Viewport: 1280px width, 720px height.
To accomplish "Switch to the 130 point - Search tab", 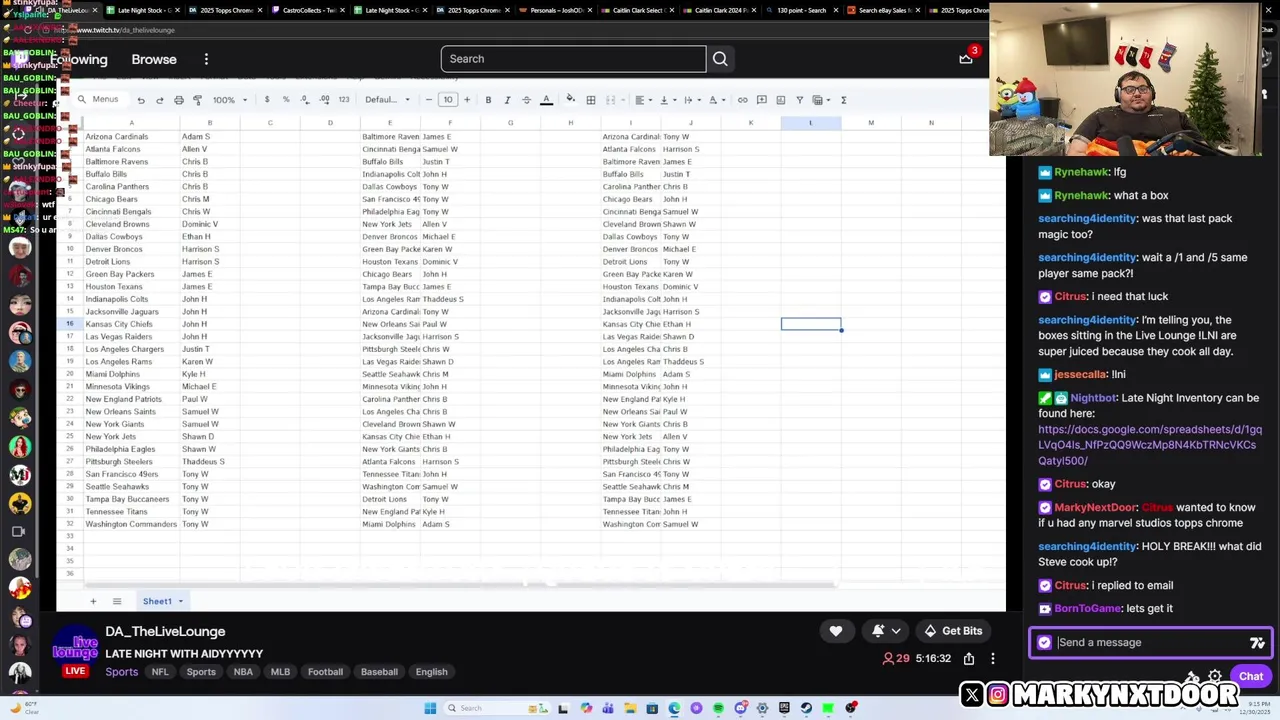I will coord(802,10).
